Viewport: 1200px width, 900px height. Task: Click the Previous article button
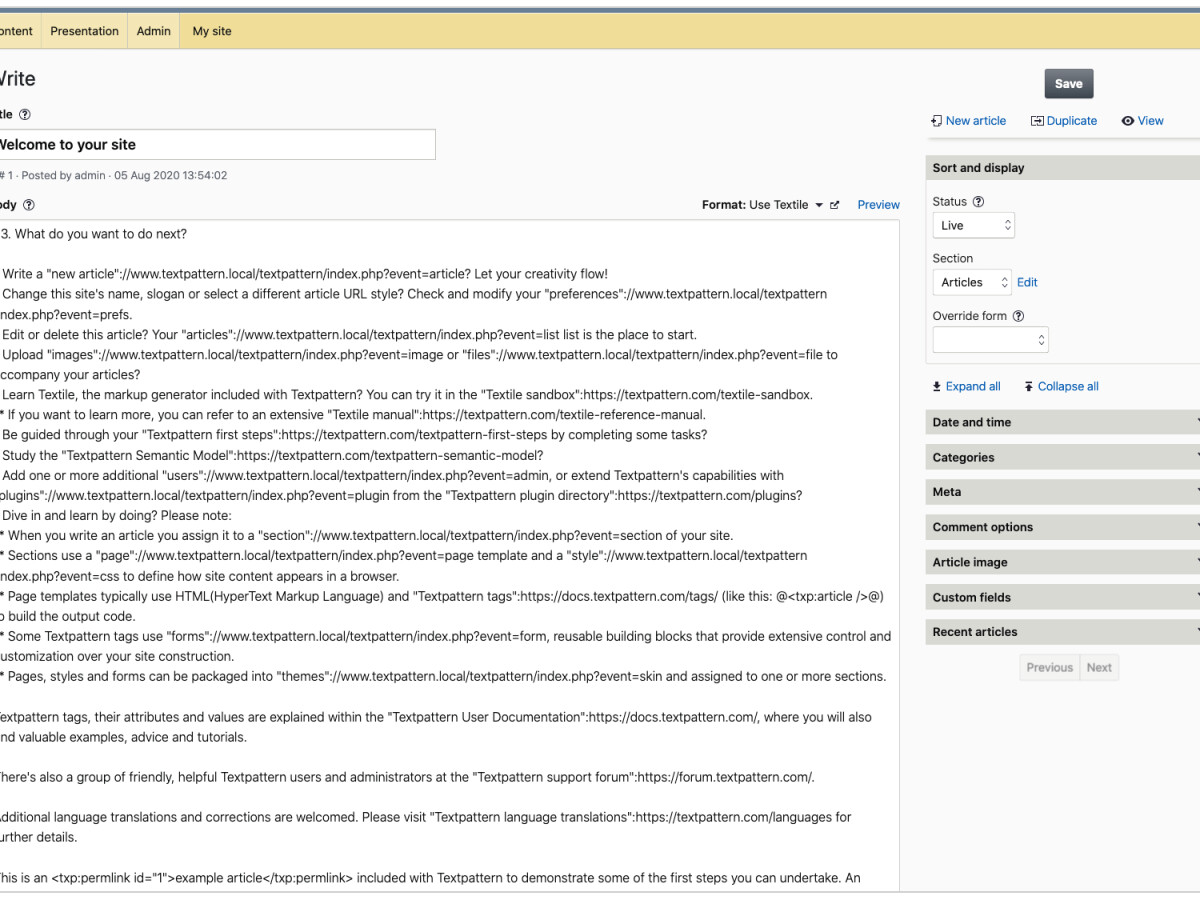click(1050, 668)
